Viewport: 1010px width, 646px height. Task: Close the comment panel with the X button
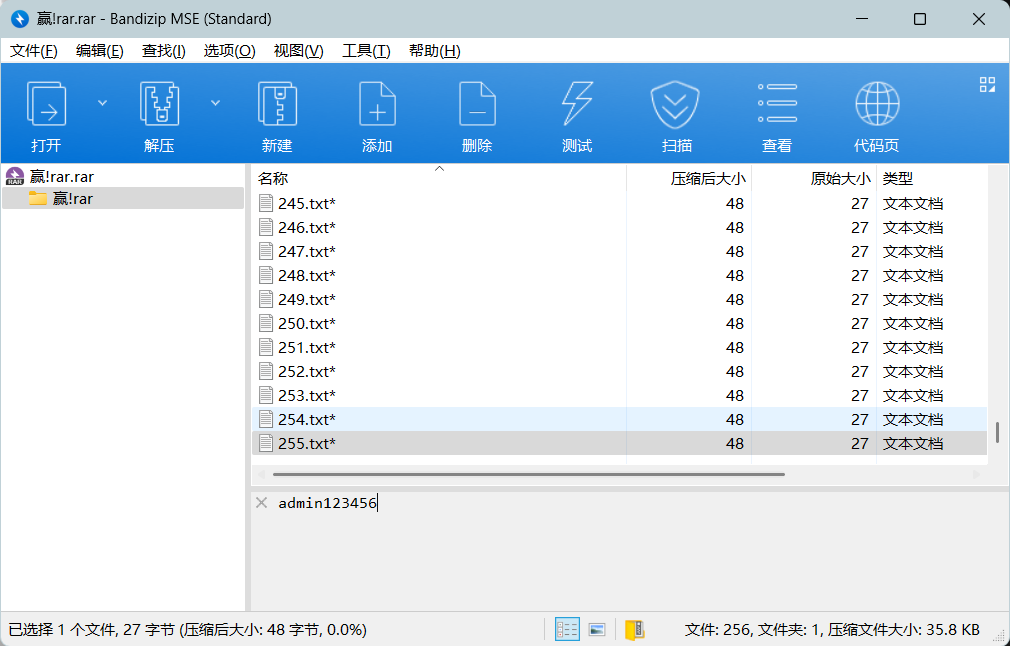261,503
